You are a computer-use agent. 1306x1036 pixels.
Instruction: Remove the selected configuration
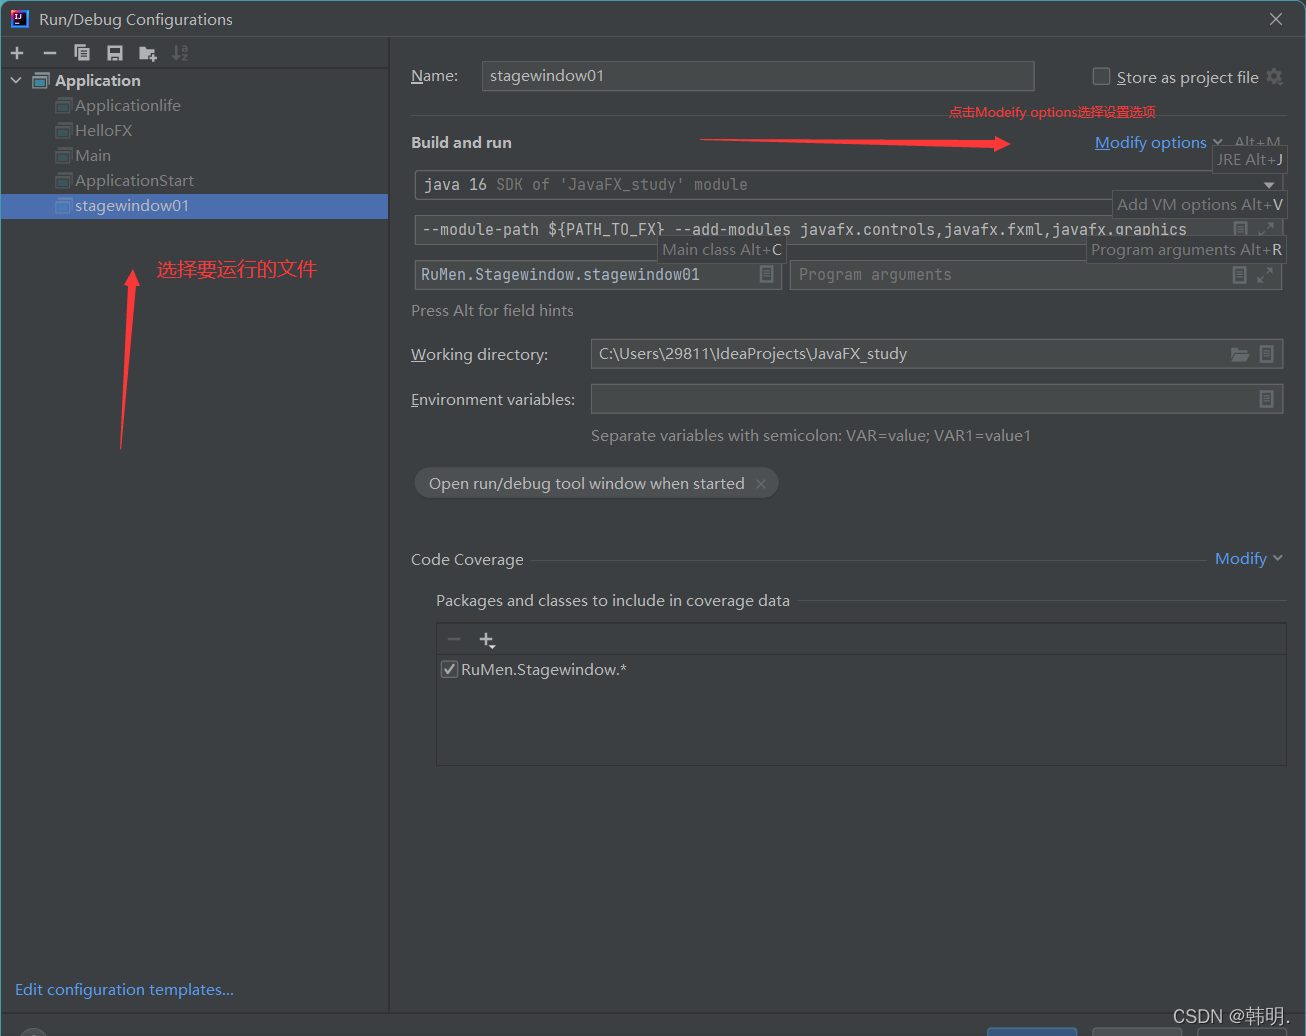click(x=50, y=53)
